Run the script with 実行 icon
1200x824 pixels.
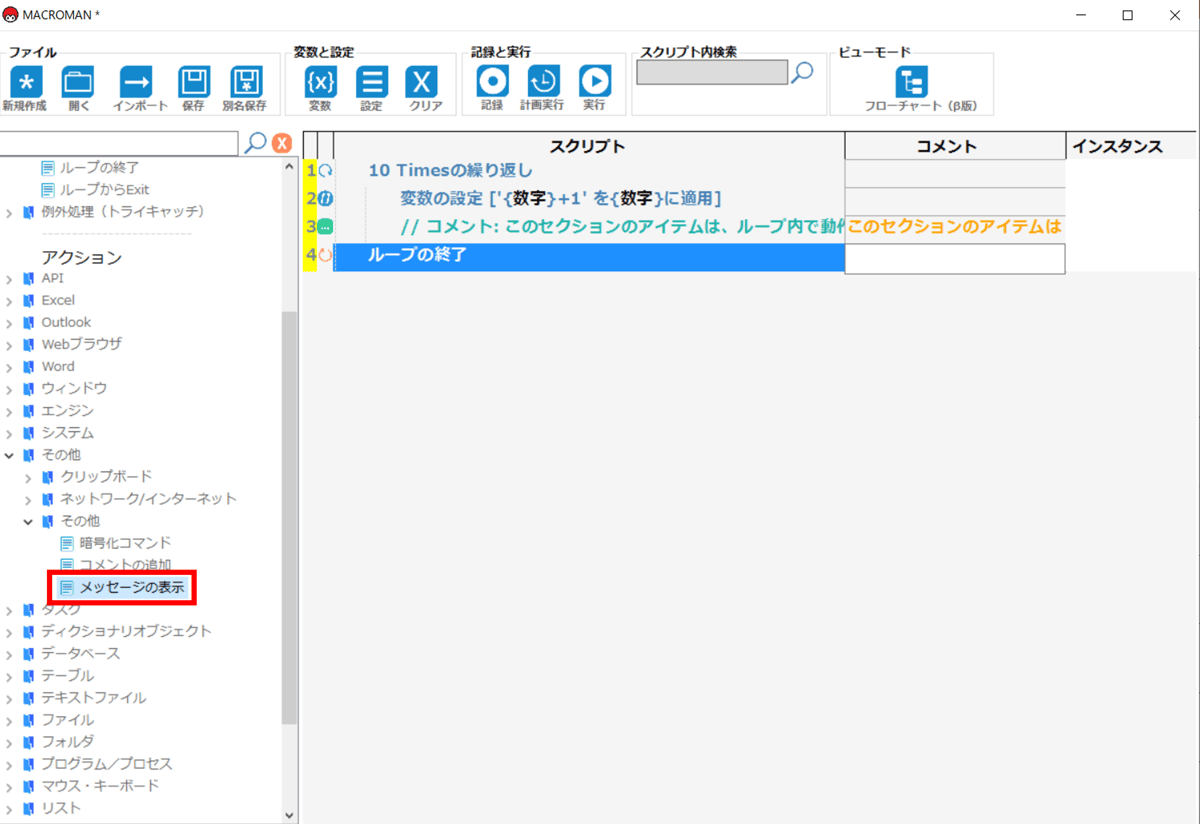(x=594, y=83)
